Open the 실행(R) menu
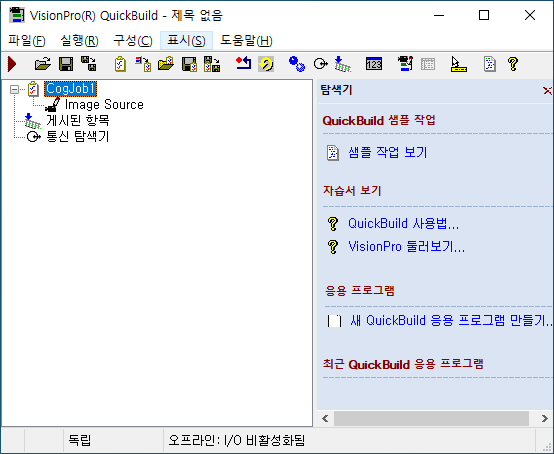 tap(79, 41)
